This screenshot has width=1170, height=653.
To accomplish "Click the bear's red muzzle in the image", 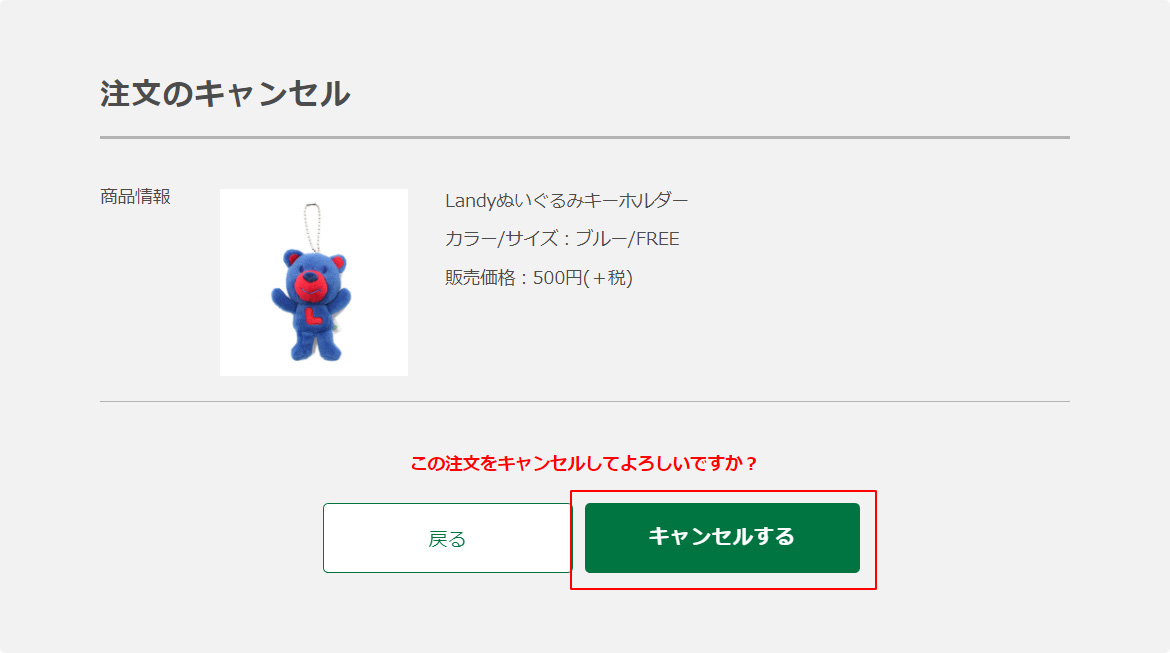I will coord(309,287).
